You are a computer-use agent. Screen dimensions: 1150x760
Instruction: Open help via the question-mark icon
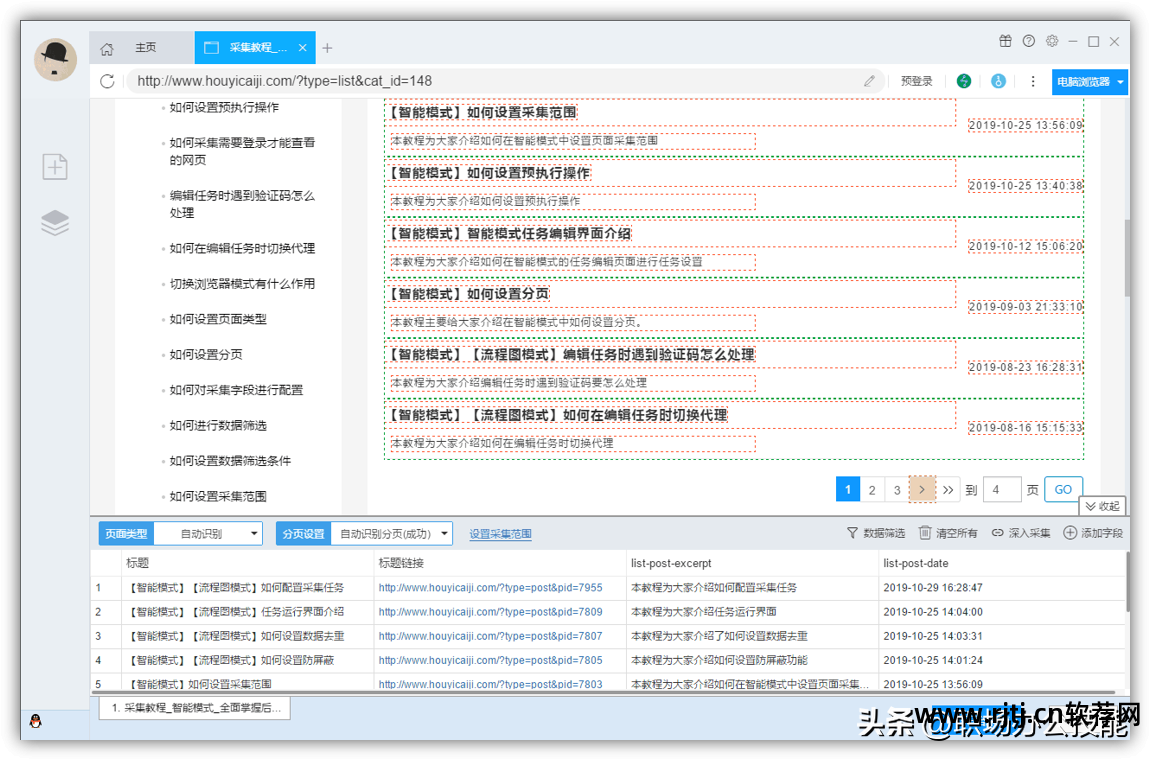point(1028,41)
